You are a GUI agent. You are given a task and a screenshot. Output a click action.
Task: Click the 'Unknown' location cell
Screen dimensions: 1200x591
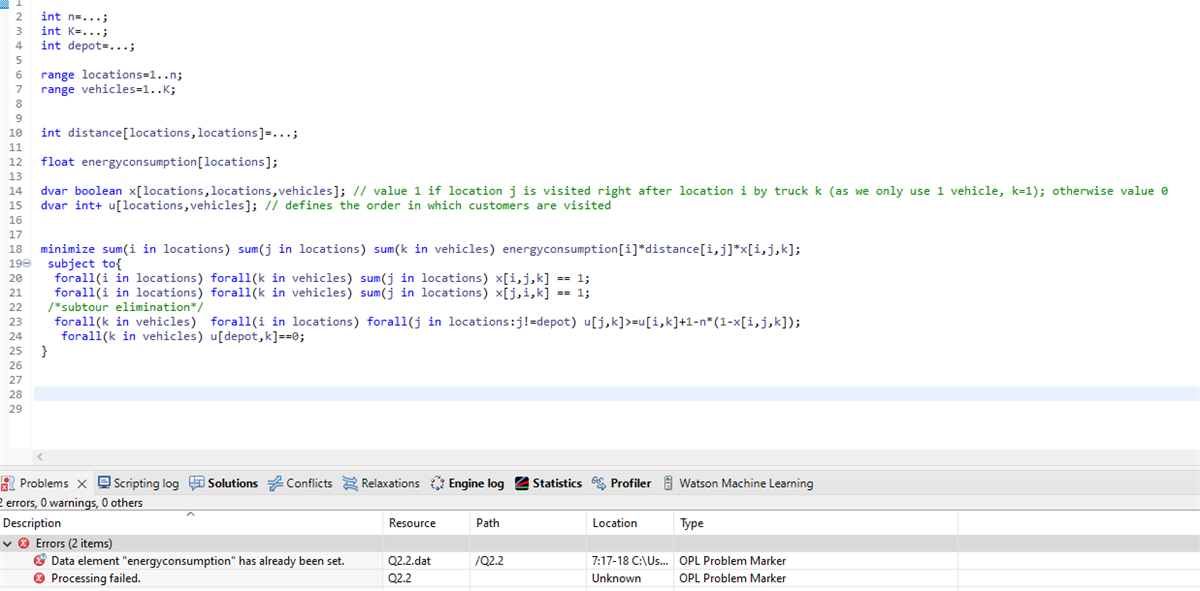point(616,578)
